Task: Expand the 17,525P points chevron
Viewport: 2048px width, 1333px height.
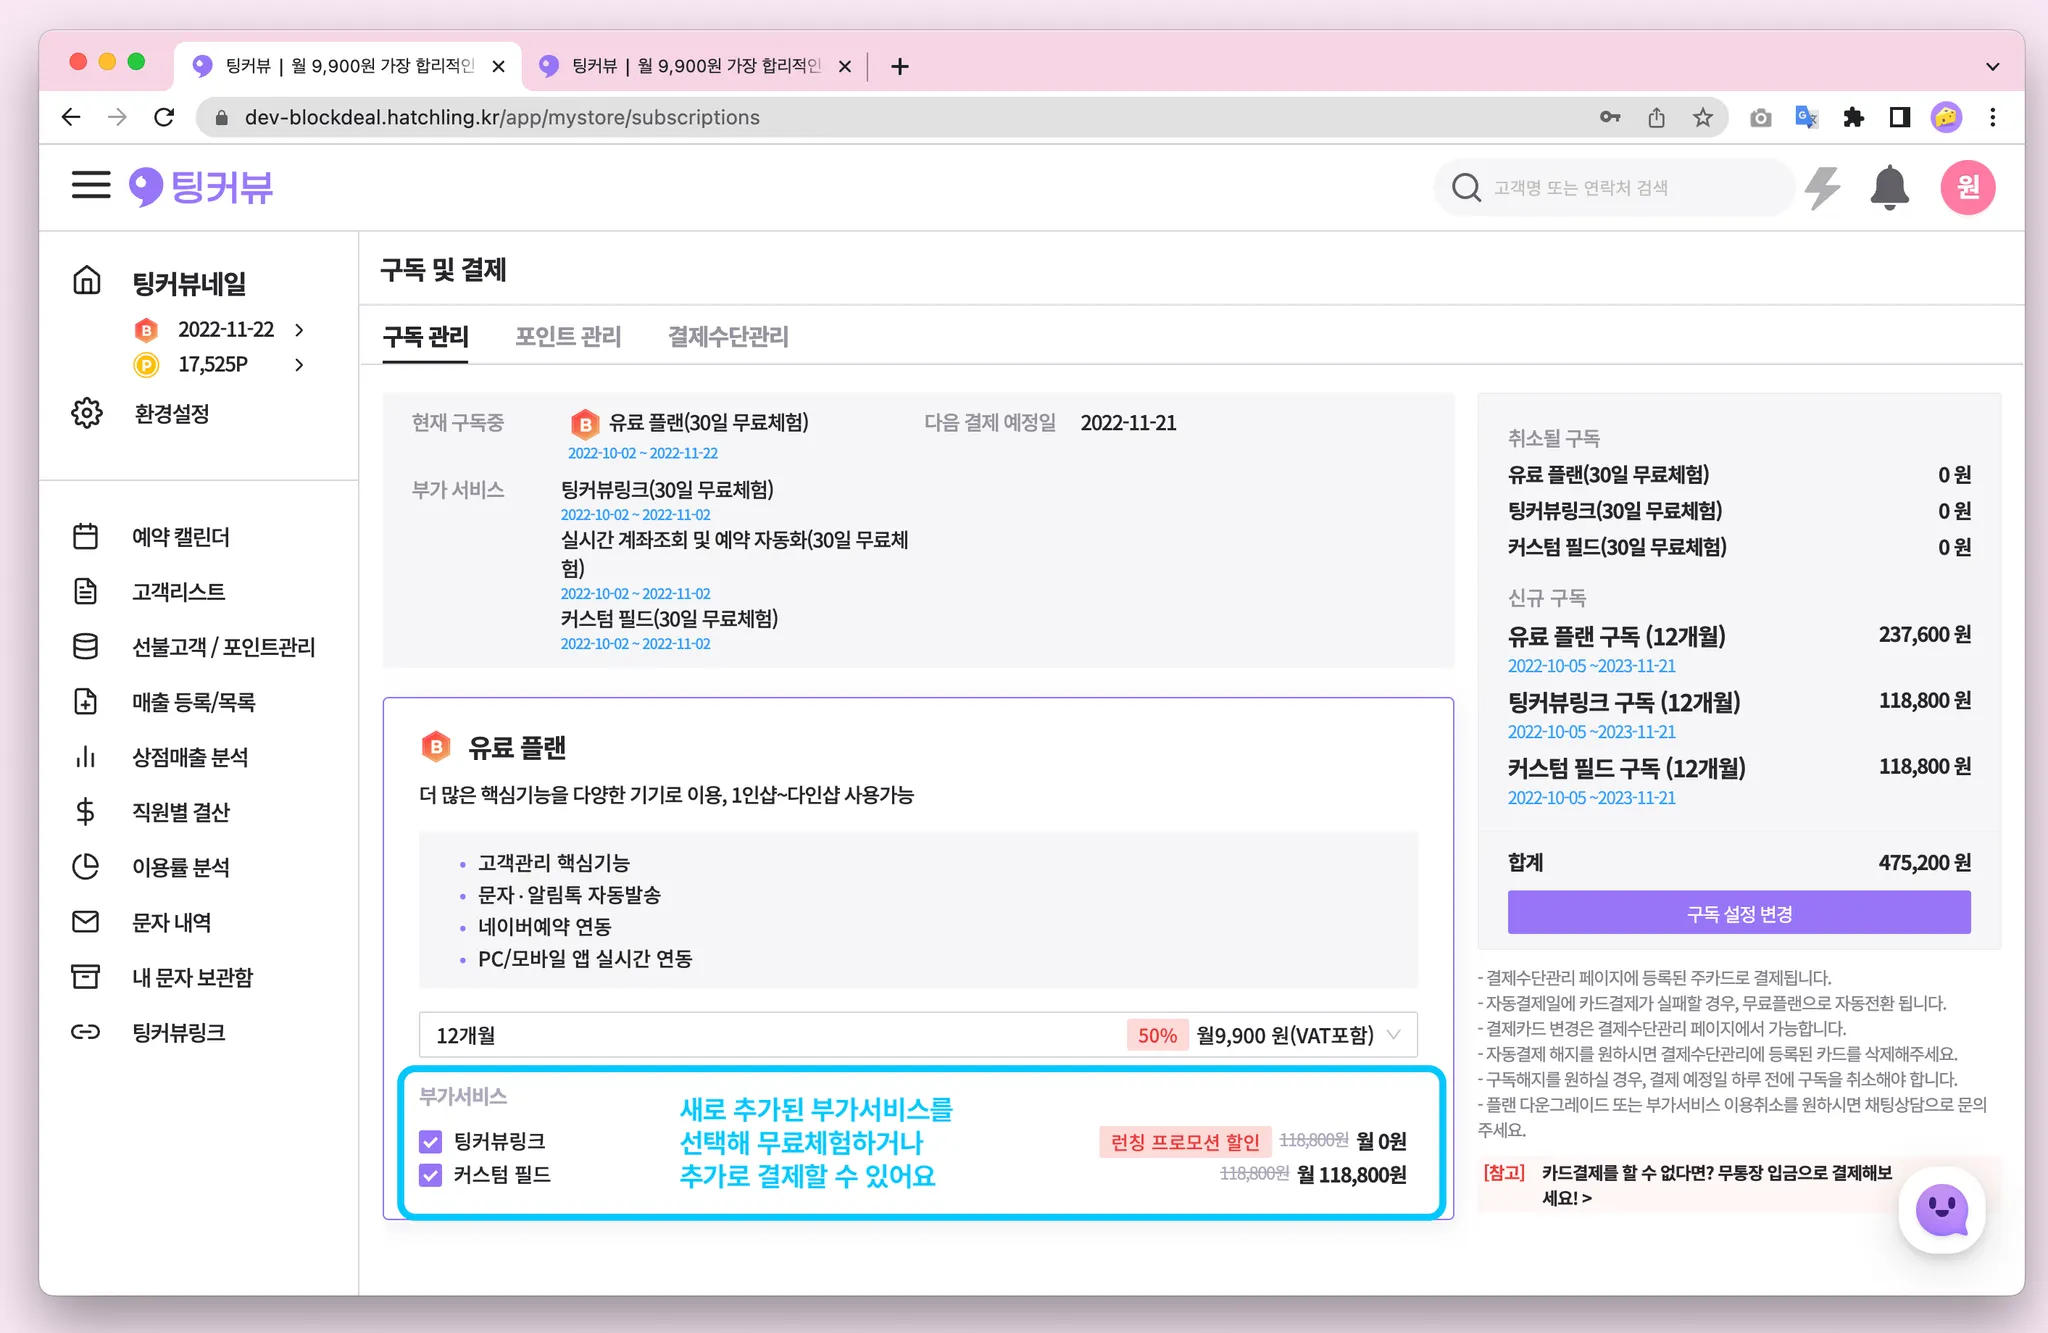Action: pos(299,365)
